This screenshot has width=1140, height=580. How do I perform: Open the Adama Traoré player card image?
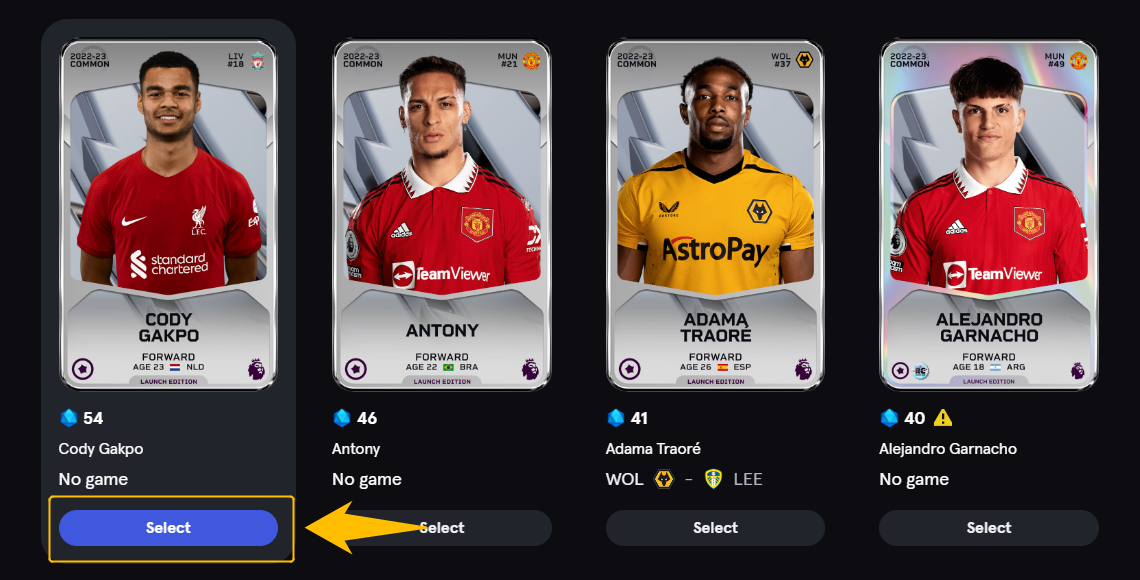tap(715, 215)
